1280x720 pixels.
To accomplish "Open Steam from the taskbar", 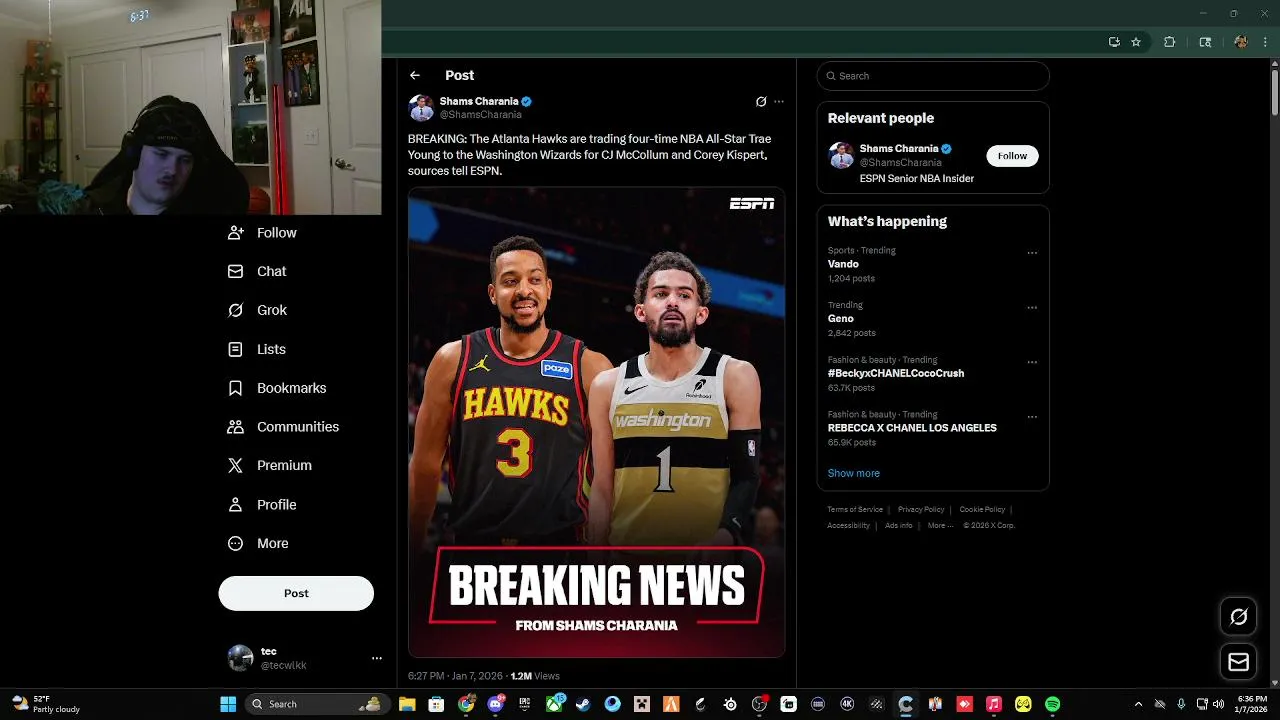I will [583, 704].
